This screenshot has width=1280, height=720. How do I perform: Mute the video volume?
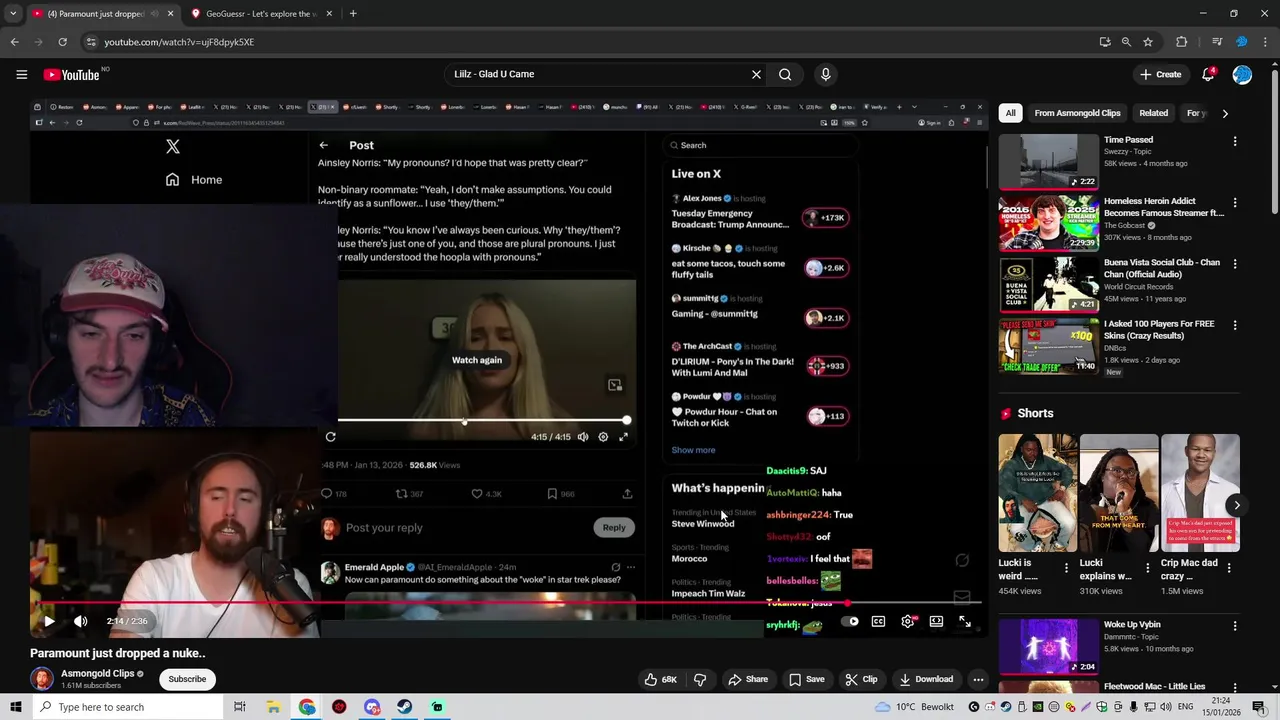tap(81, 621)
